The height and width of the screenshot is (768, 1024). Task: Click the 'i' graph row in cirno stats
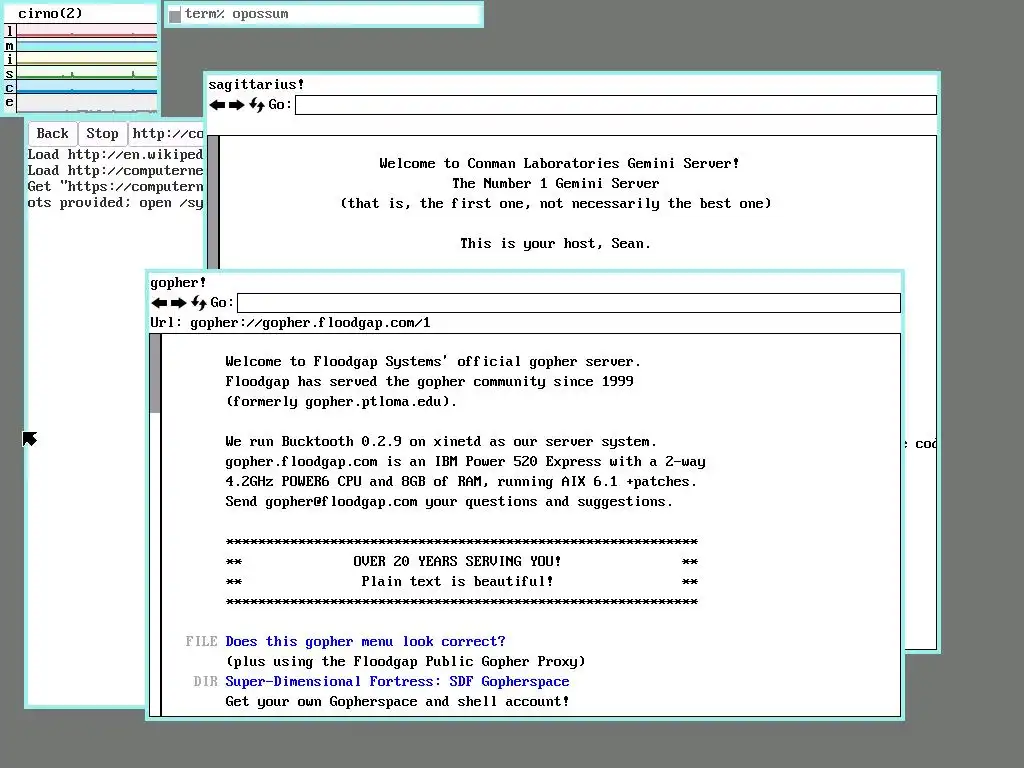[86, 59]
